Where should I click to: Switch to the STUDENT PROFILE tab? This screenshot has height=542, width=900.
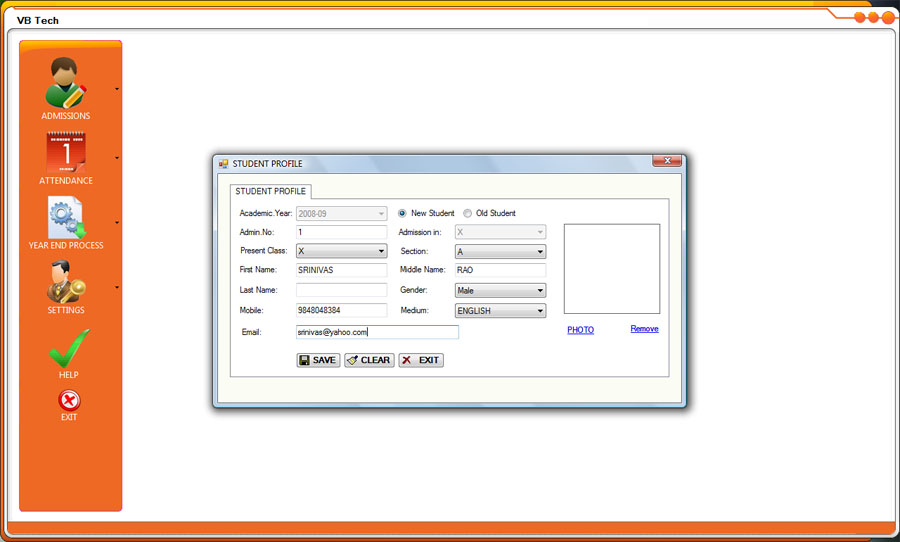coord(270,191)
